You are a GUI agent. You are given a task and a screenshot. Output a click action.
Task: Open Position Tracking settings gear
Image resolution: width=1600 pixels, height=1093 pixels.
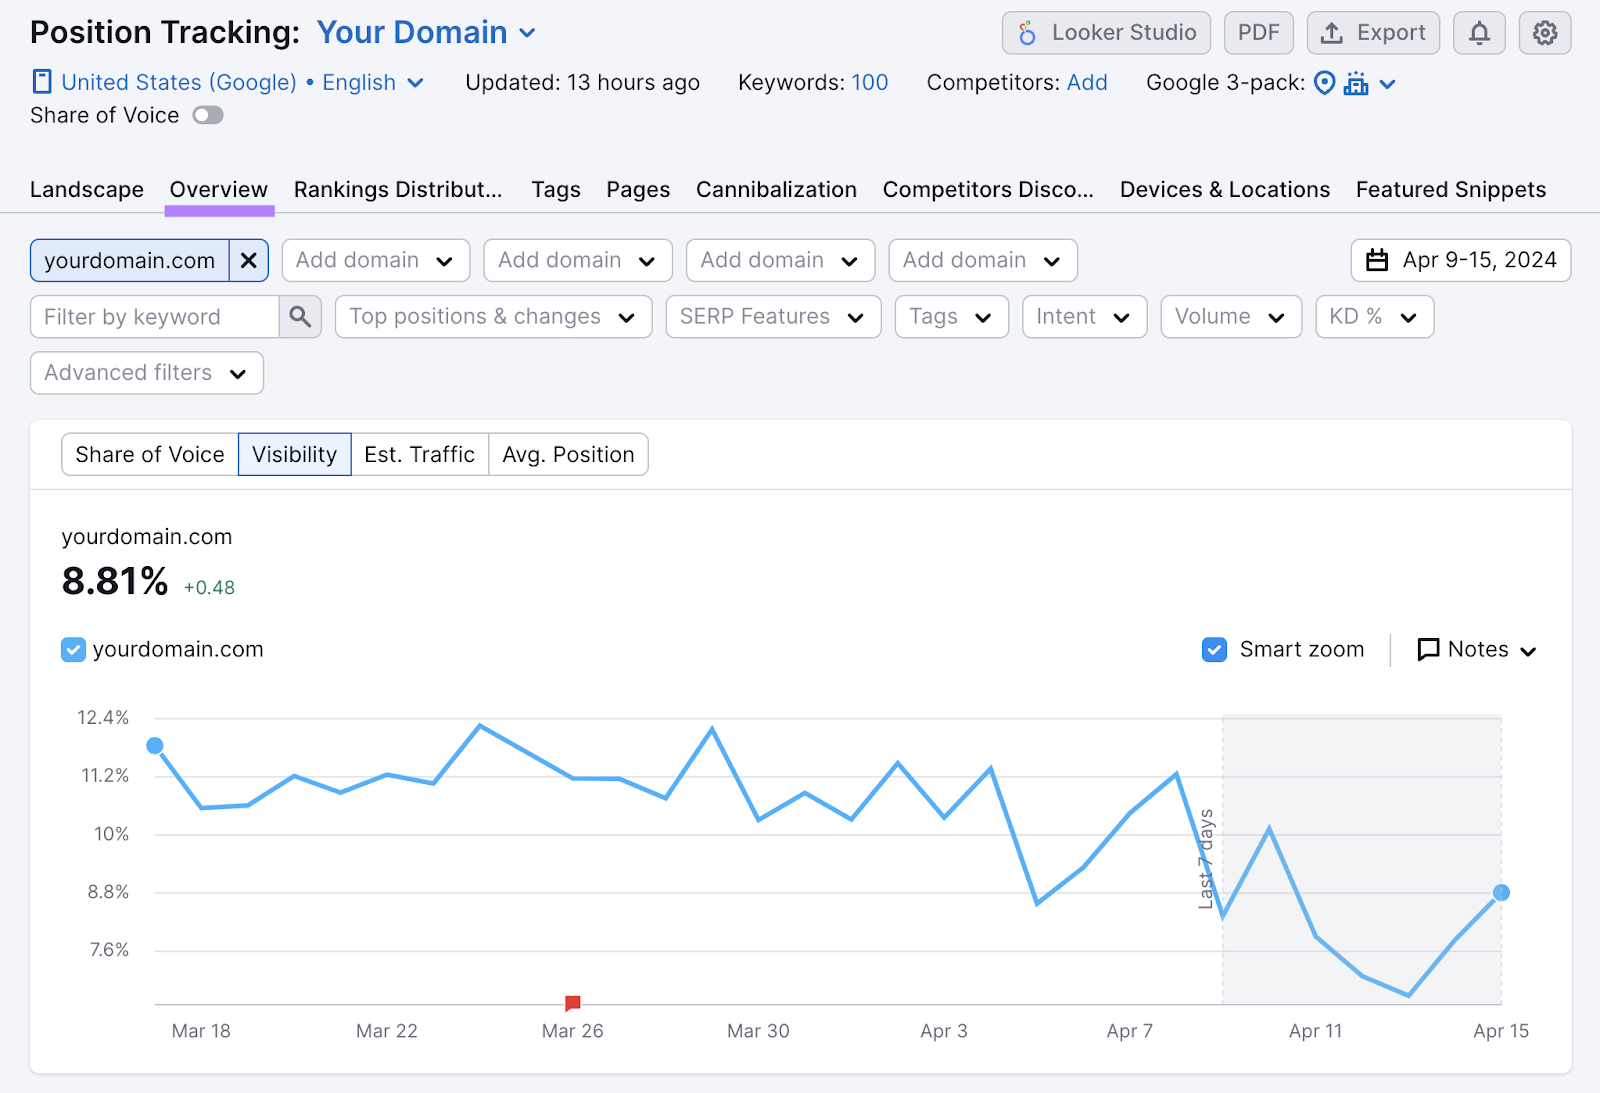1544,32
